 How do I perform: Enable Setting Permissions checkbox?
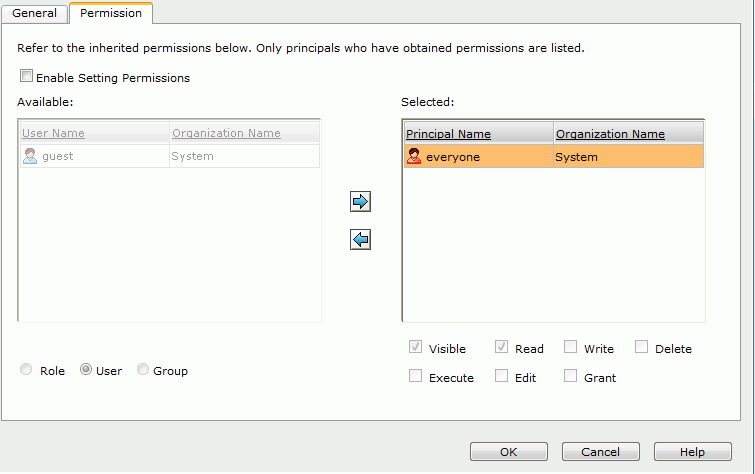26,76
